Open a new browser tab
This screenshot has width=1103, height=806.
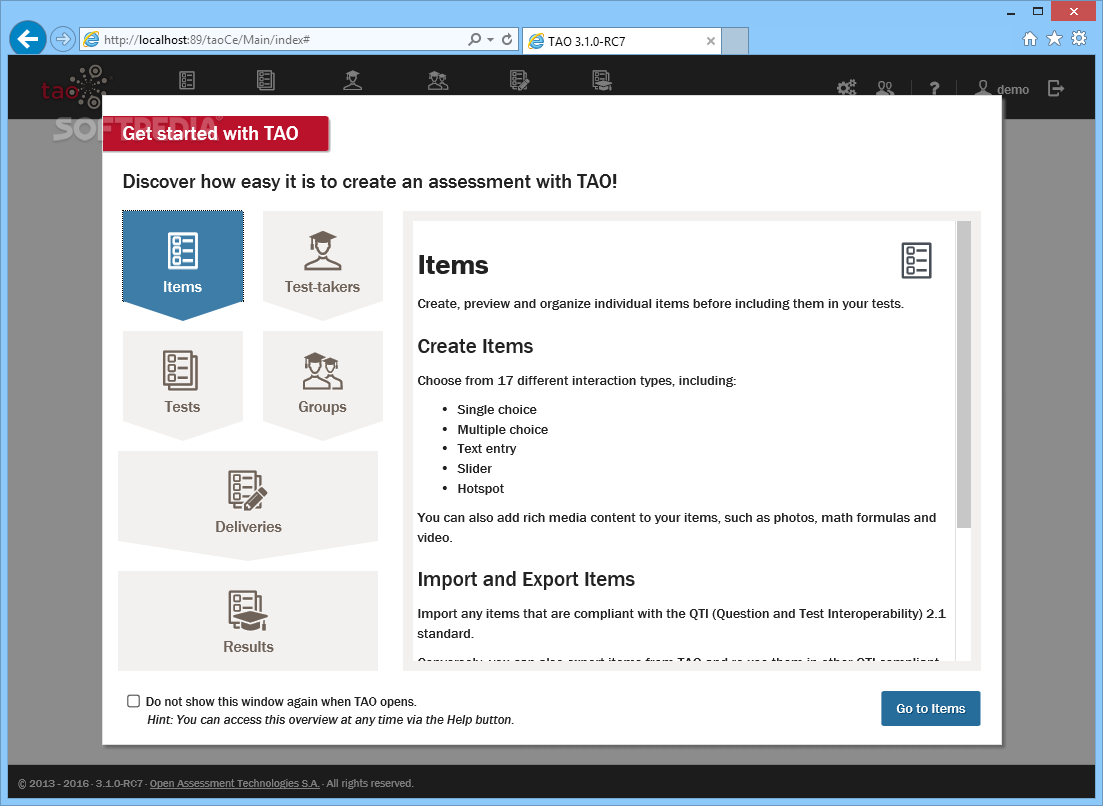[735, 41]
